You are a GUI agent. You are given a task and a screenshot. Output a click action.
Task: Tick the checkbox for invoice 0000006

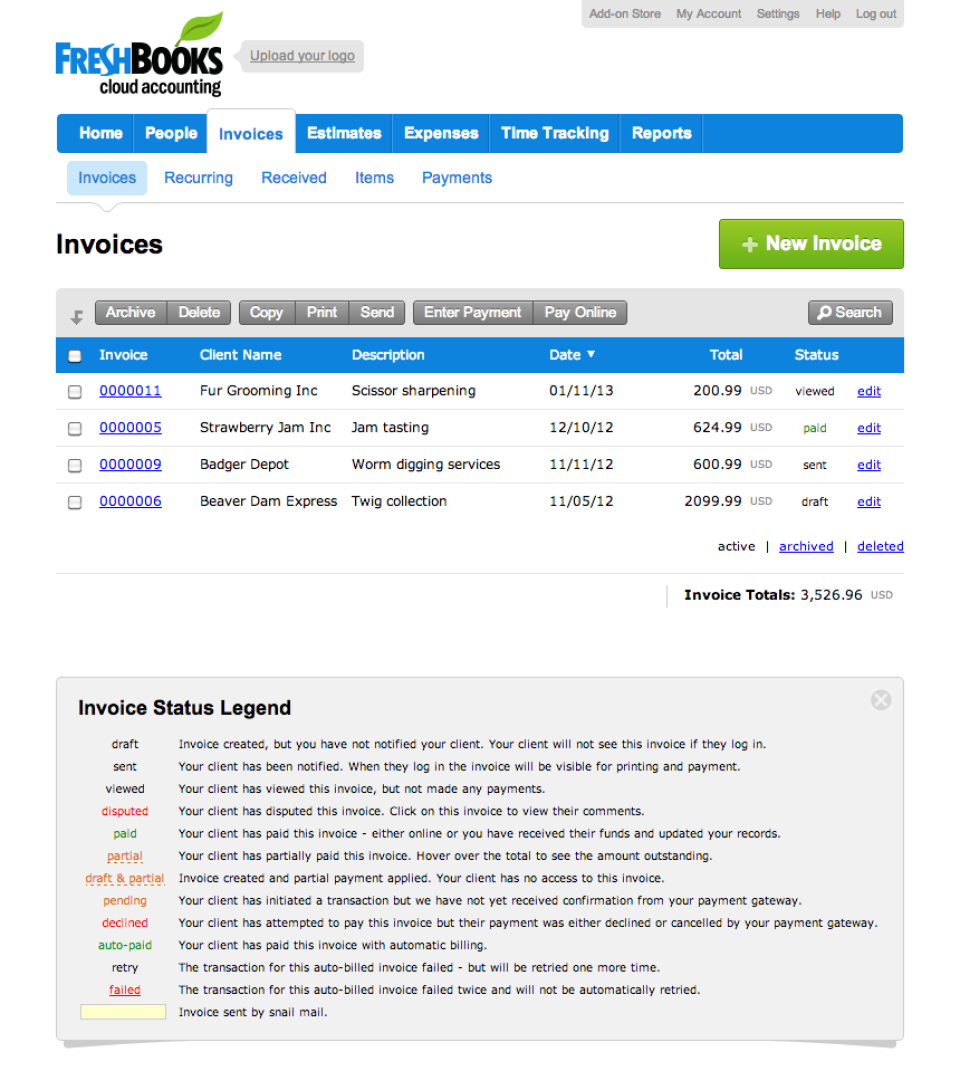tap(75, 503)
